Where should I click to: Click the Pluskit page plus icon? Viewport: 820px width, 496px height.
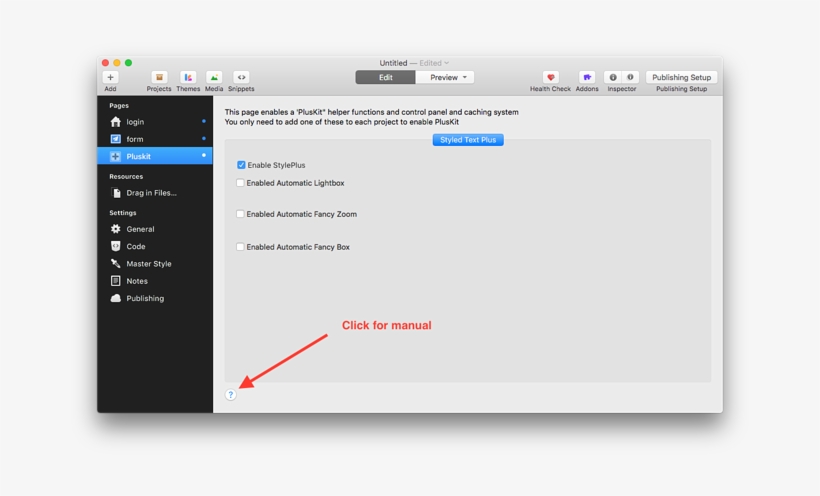point(116,156)
